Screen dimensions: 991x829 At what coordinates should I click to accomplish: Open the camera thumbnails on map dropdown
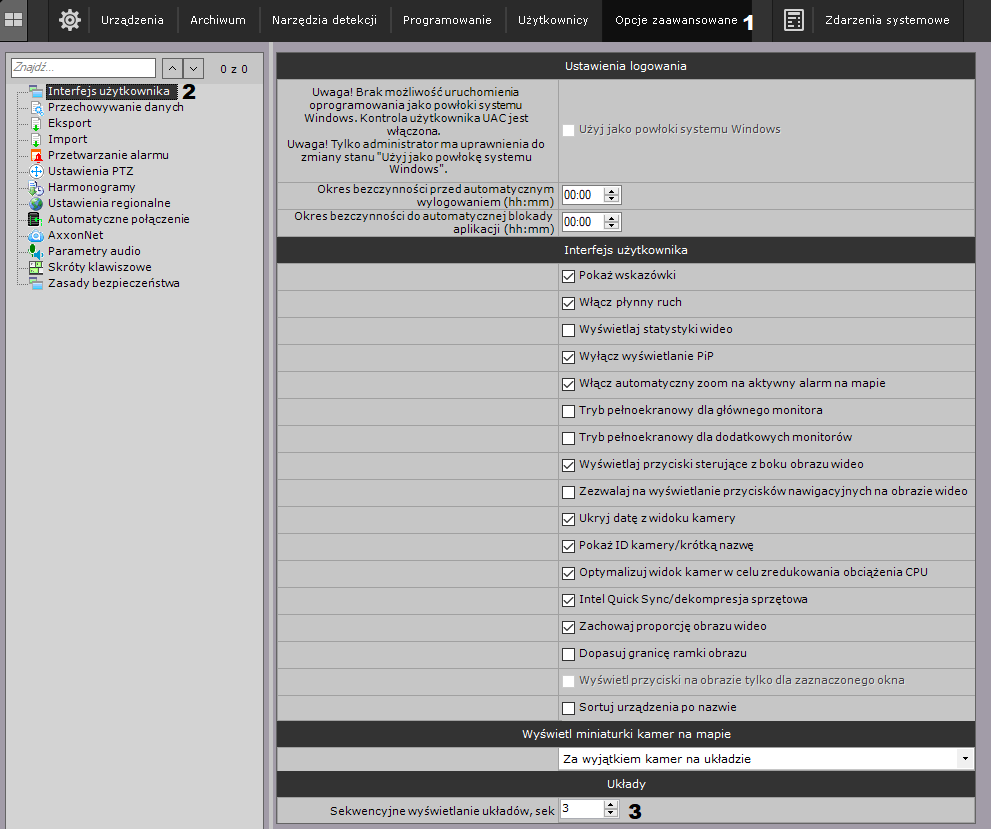[964, 759]
